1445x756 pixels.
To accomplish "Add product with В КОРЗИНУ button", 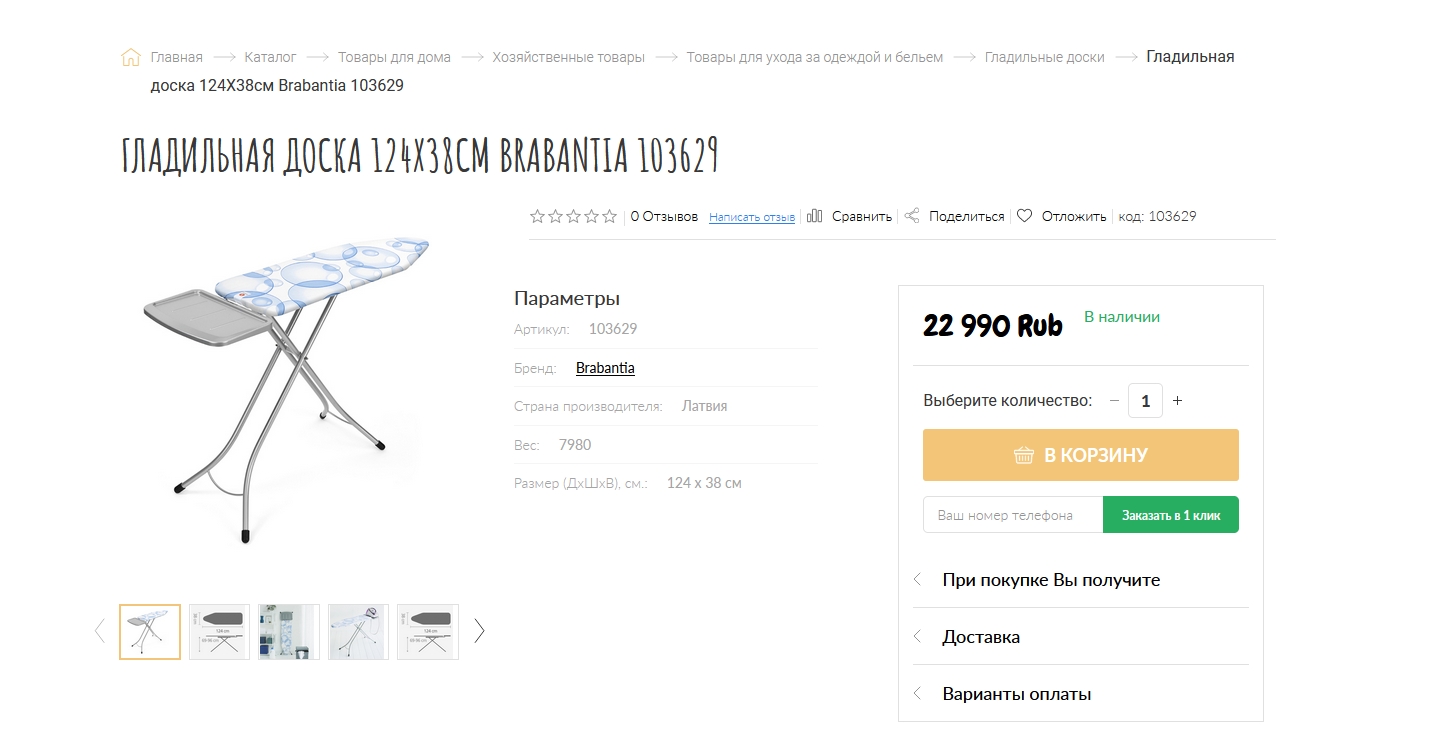I will pos(1081,455).
